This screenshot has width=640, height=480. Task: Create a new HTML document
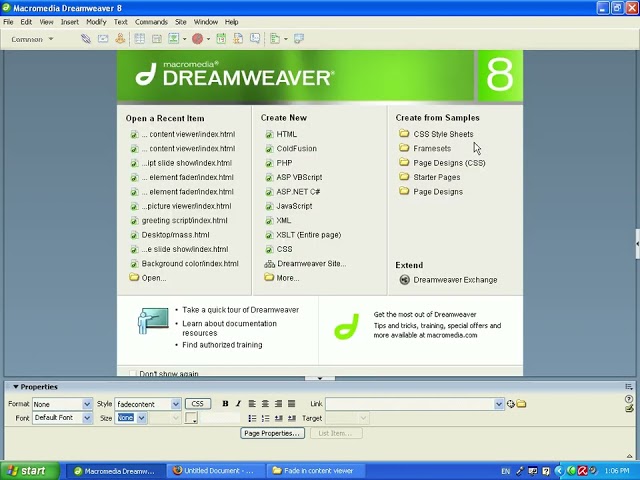pos(286,134)
